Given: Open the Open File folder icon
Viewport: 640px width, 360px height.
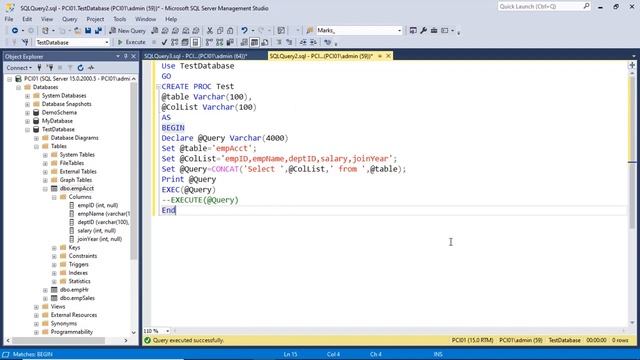Looking at the screenshot, I should click(x=77, y=31).
